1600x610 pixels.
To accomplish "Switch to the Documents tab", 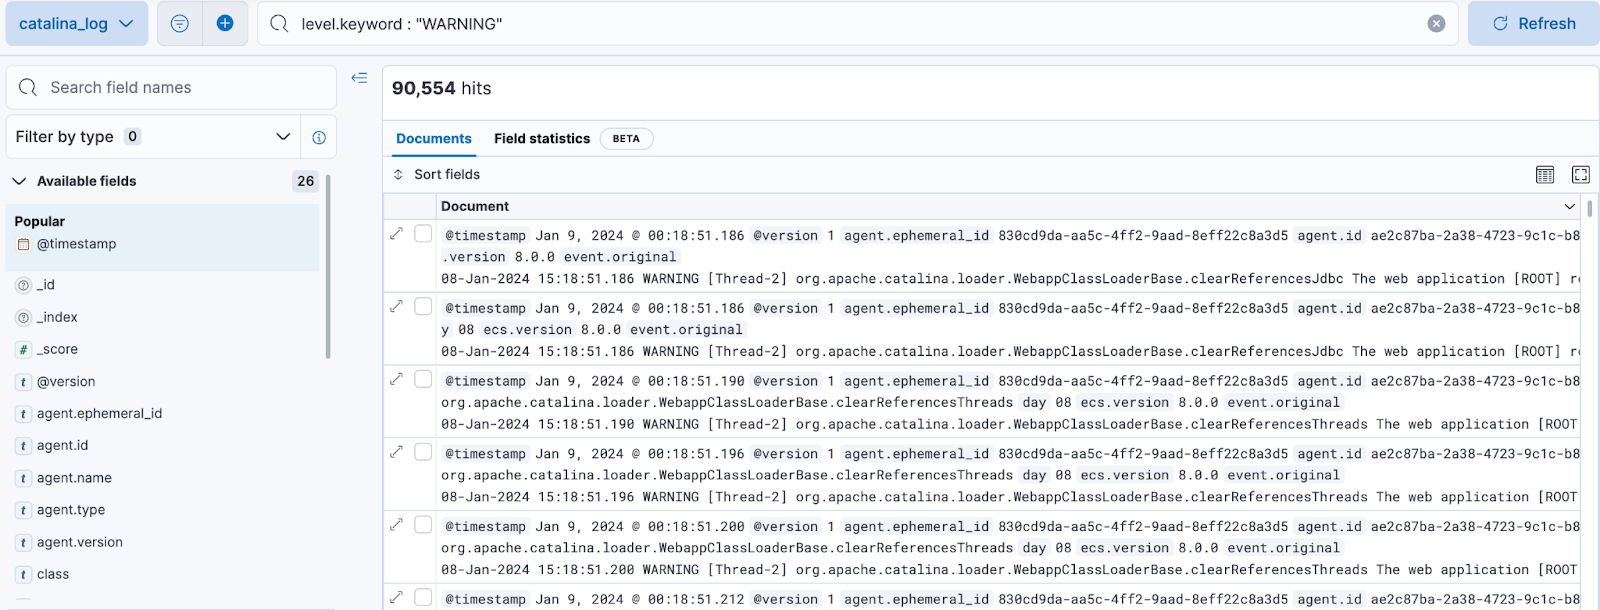I will (434, 139).
